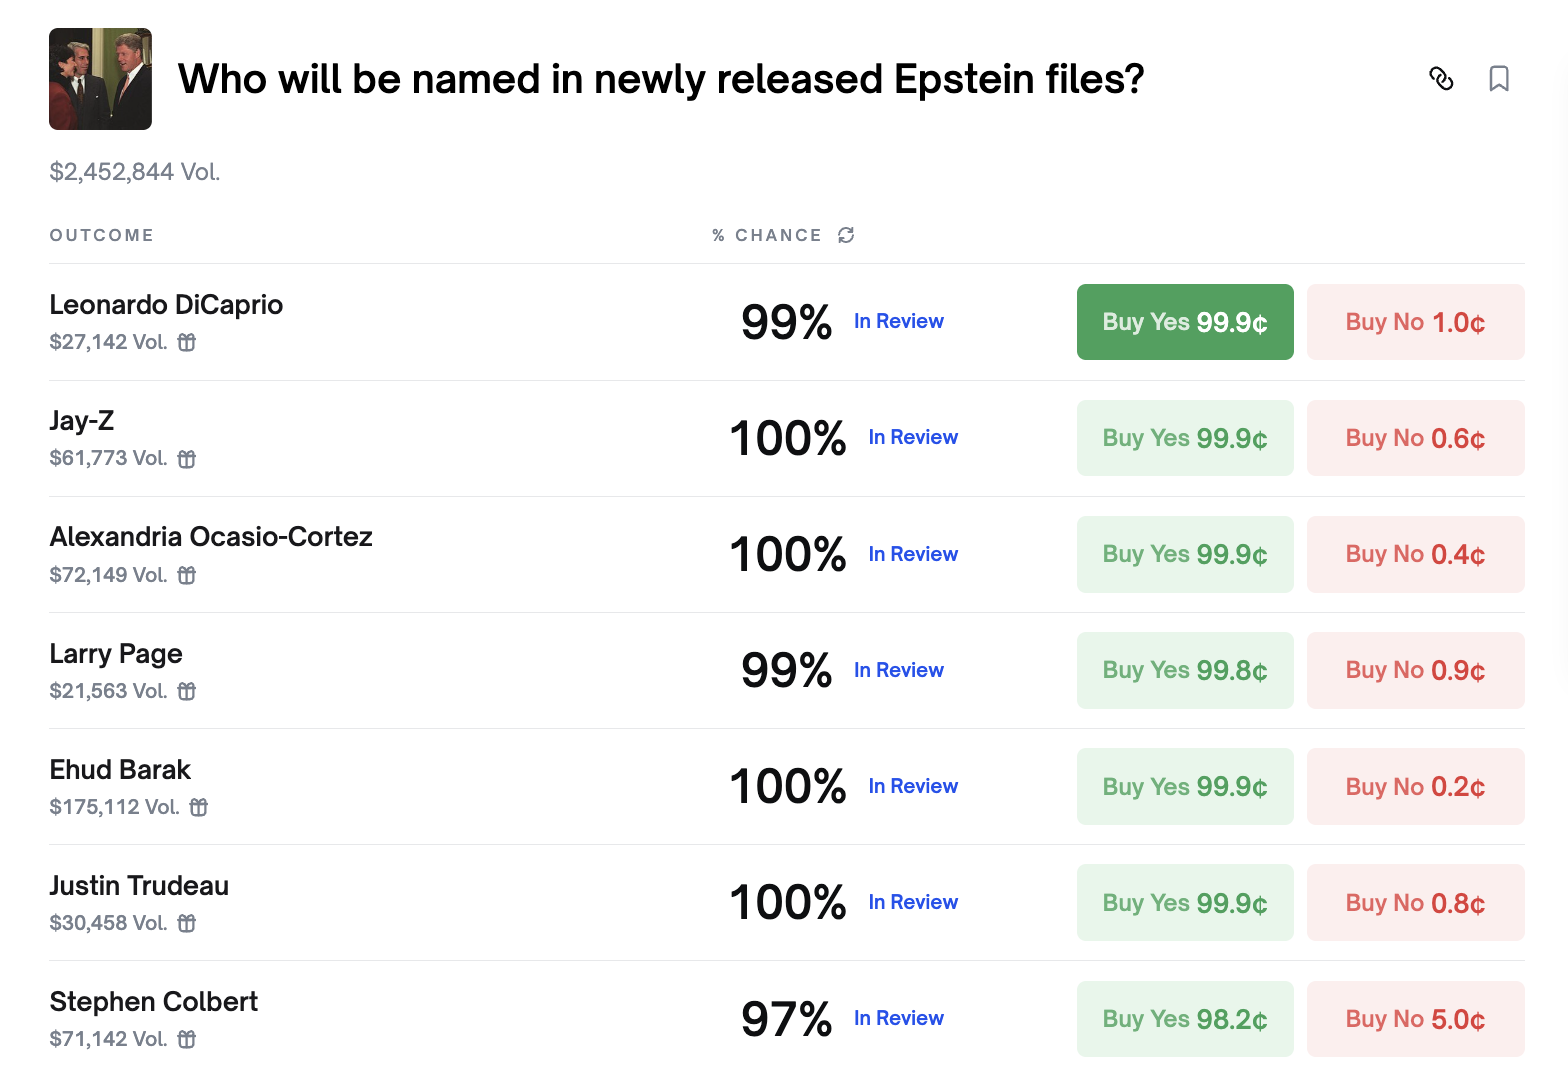Open In Review link for Leonardo DiCaprio
Viewport: 1568px width, 1074px height.
tap(898, 321)
